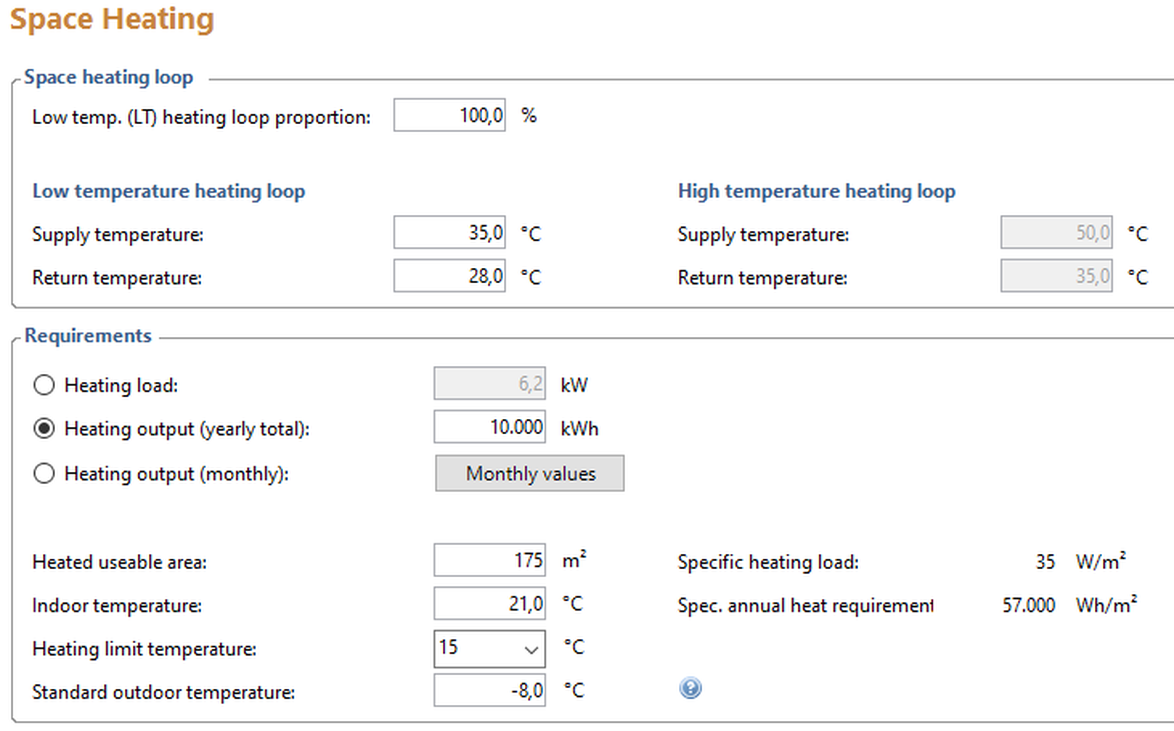Click the Indoor temperature input field
Image resolution: width=1174 pixels, height=731 pixels.
[x=490, y=605]
